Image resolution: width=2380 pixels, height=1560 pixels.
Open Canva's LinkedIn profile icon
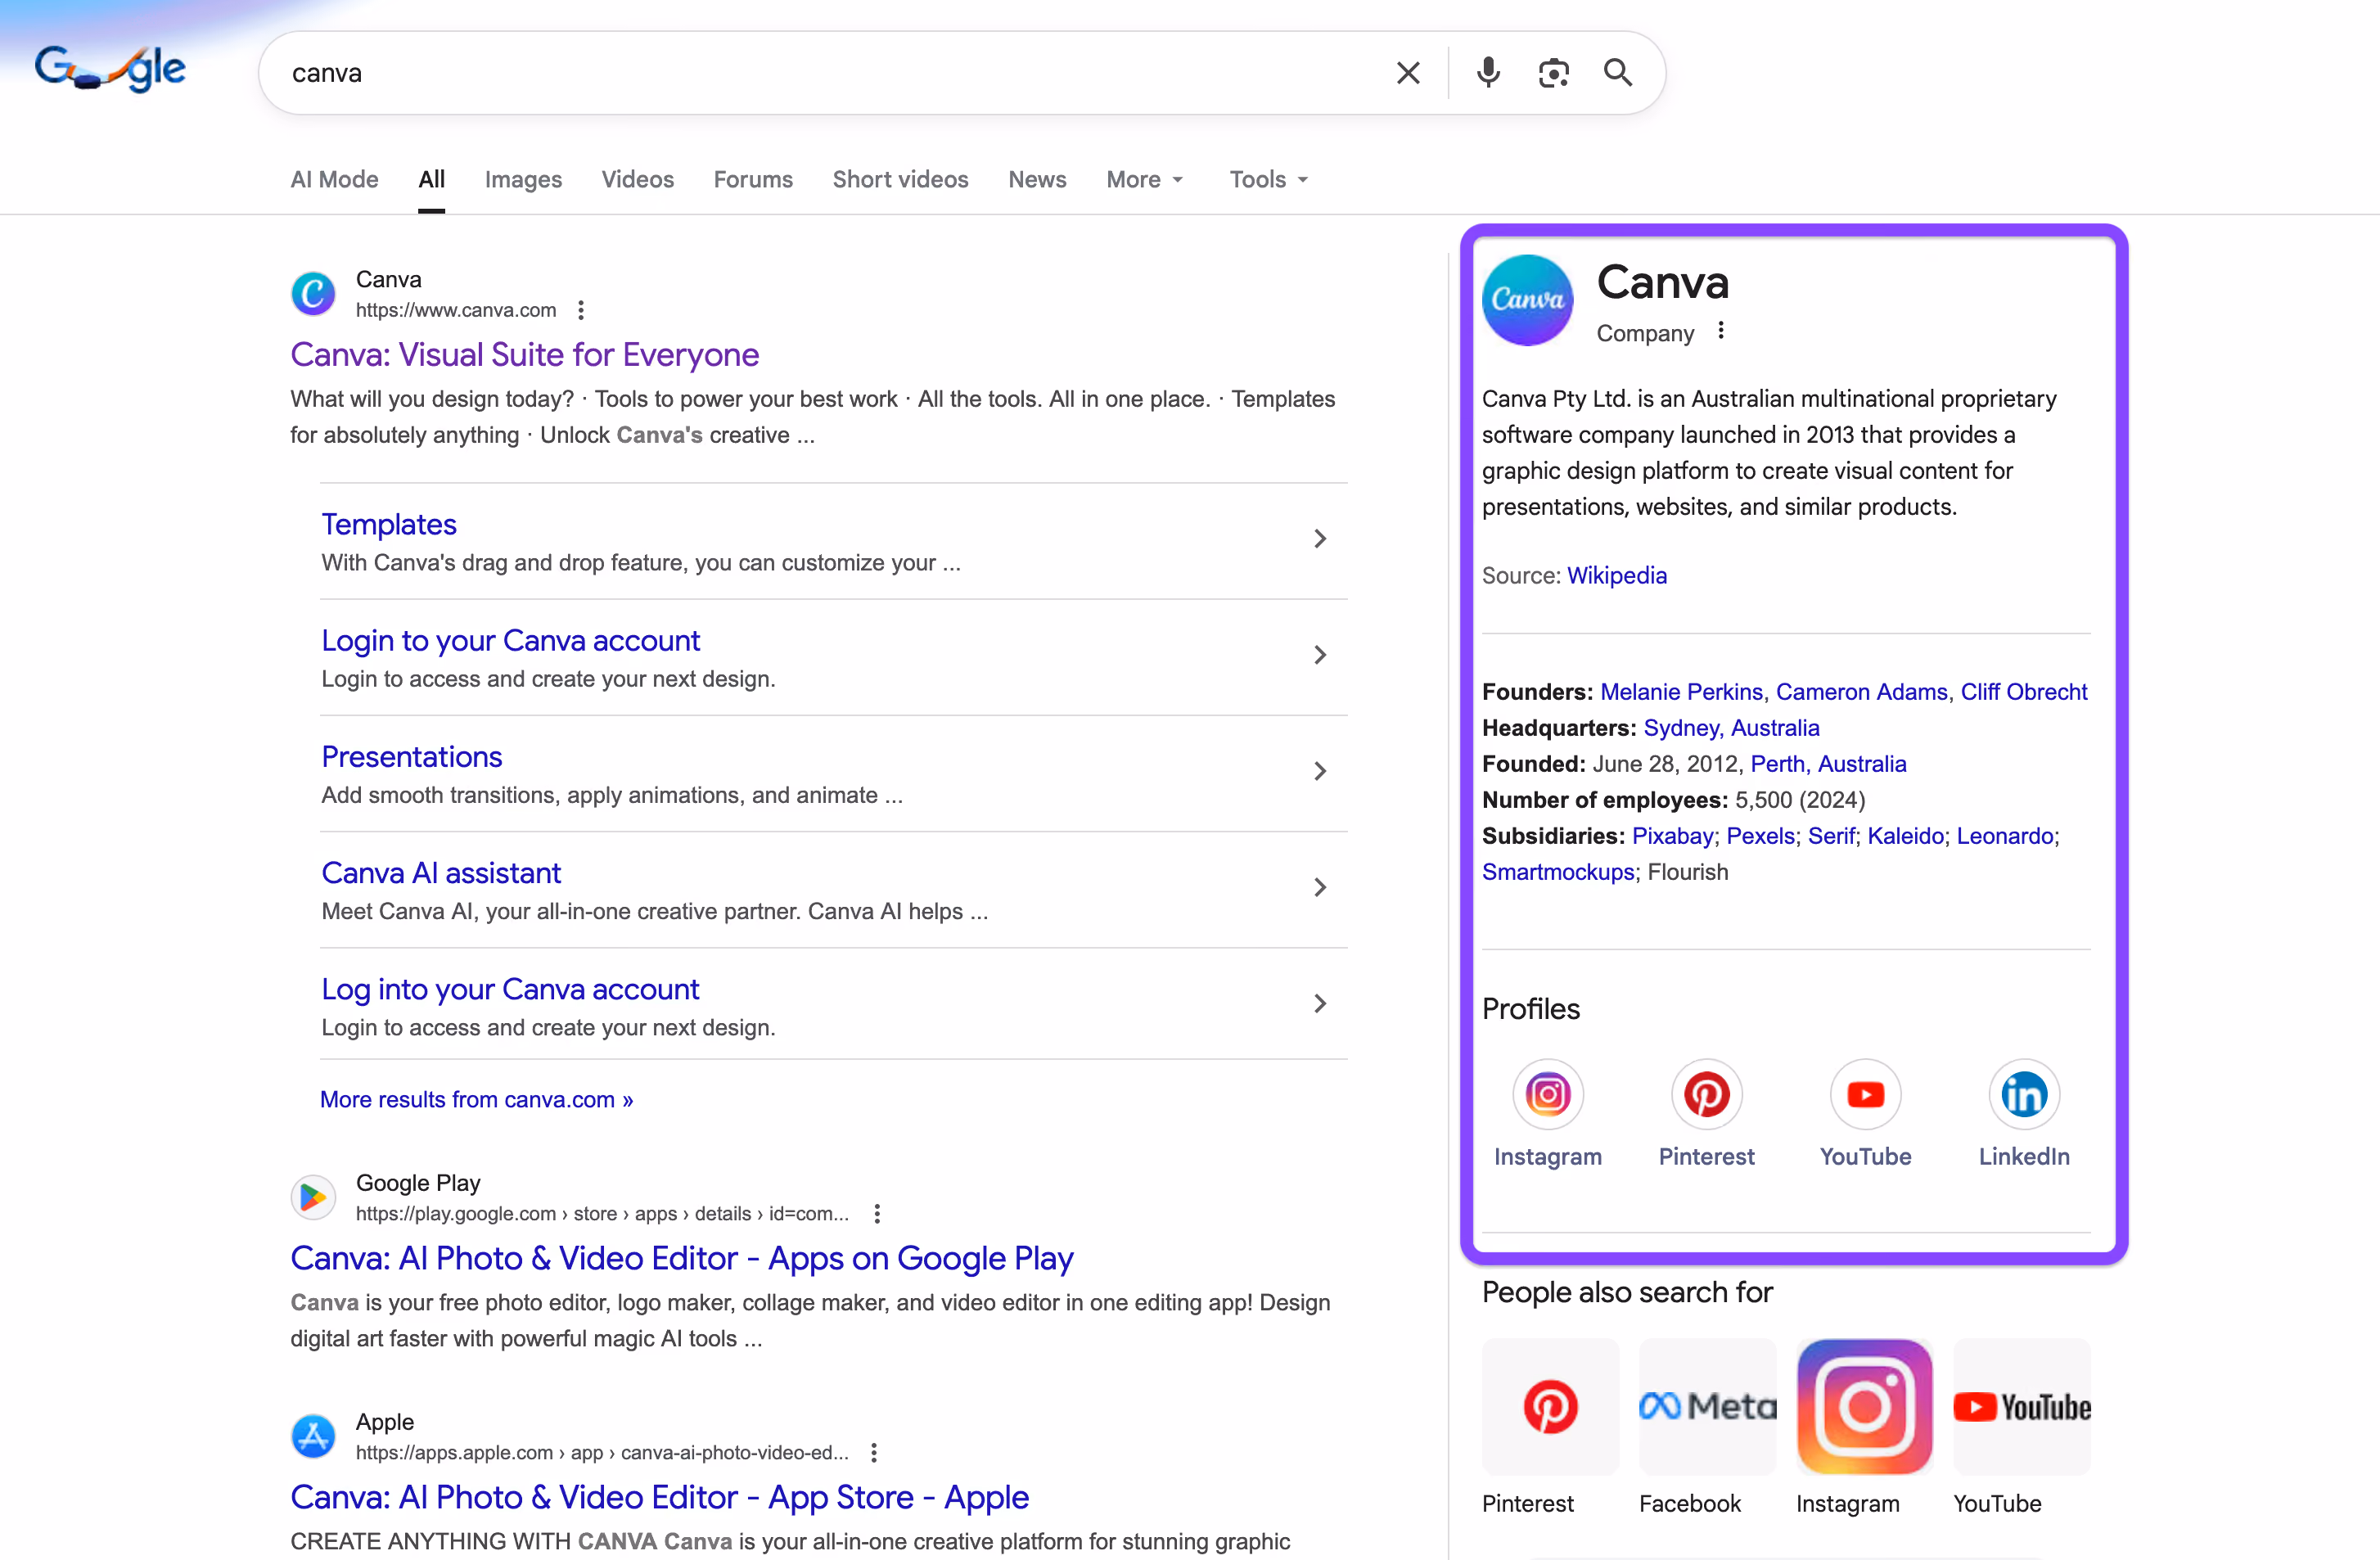[2025, 1095]
